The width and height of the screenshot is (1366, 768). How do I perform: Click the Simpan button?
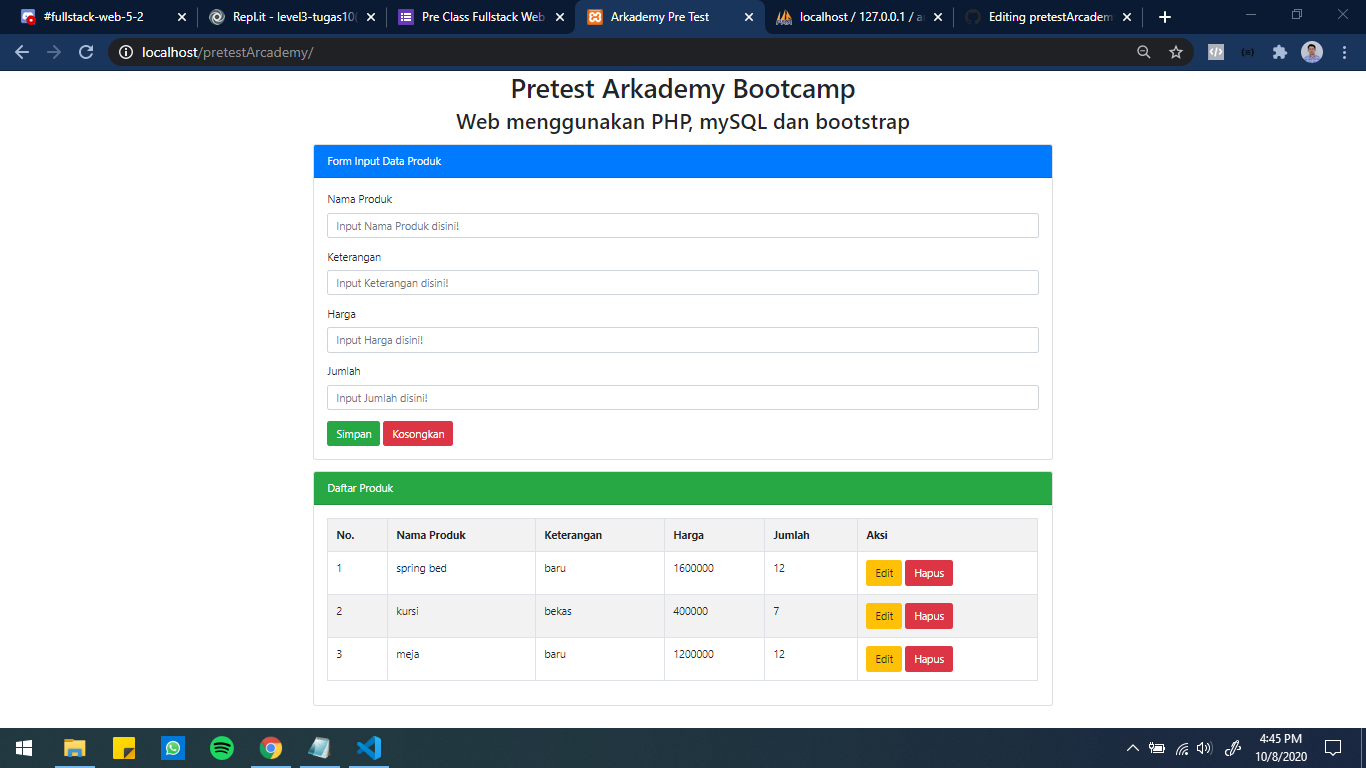pos(354,434)
